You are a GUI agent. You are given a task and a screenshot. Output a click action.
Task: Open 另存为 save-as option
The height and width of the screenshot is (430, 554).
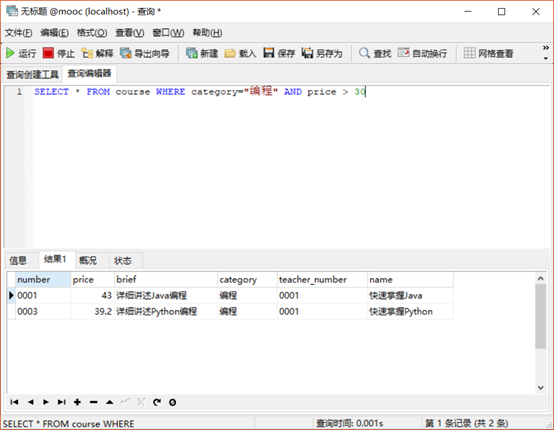[322, 53]
